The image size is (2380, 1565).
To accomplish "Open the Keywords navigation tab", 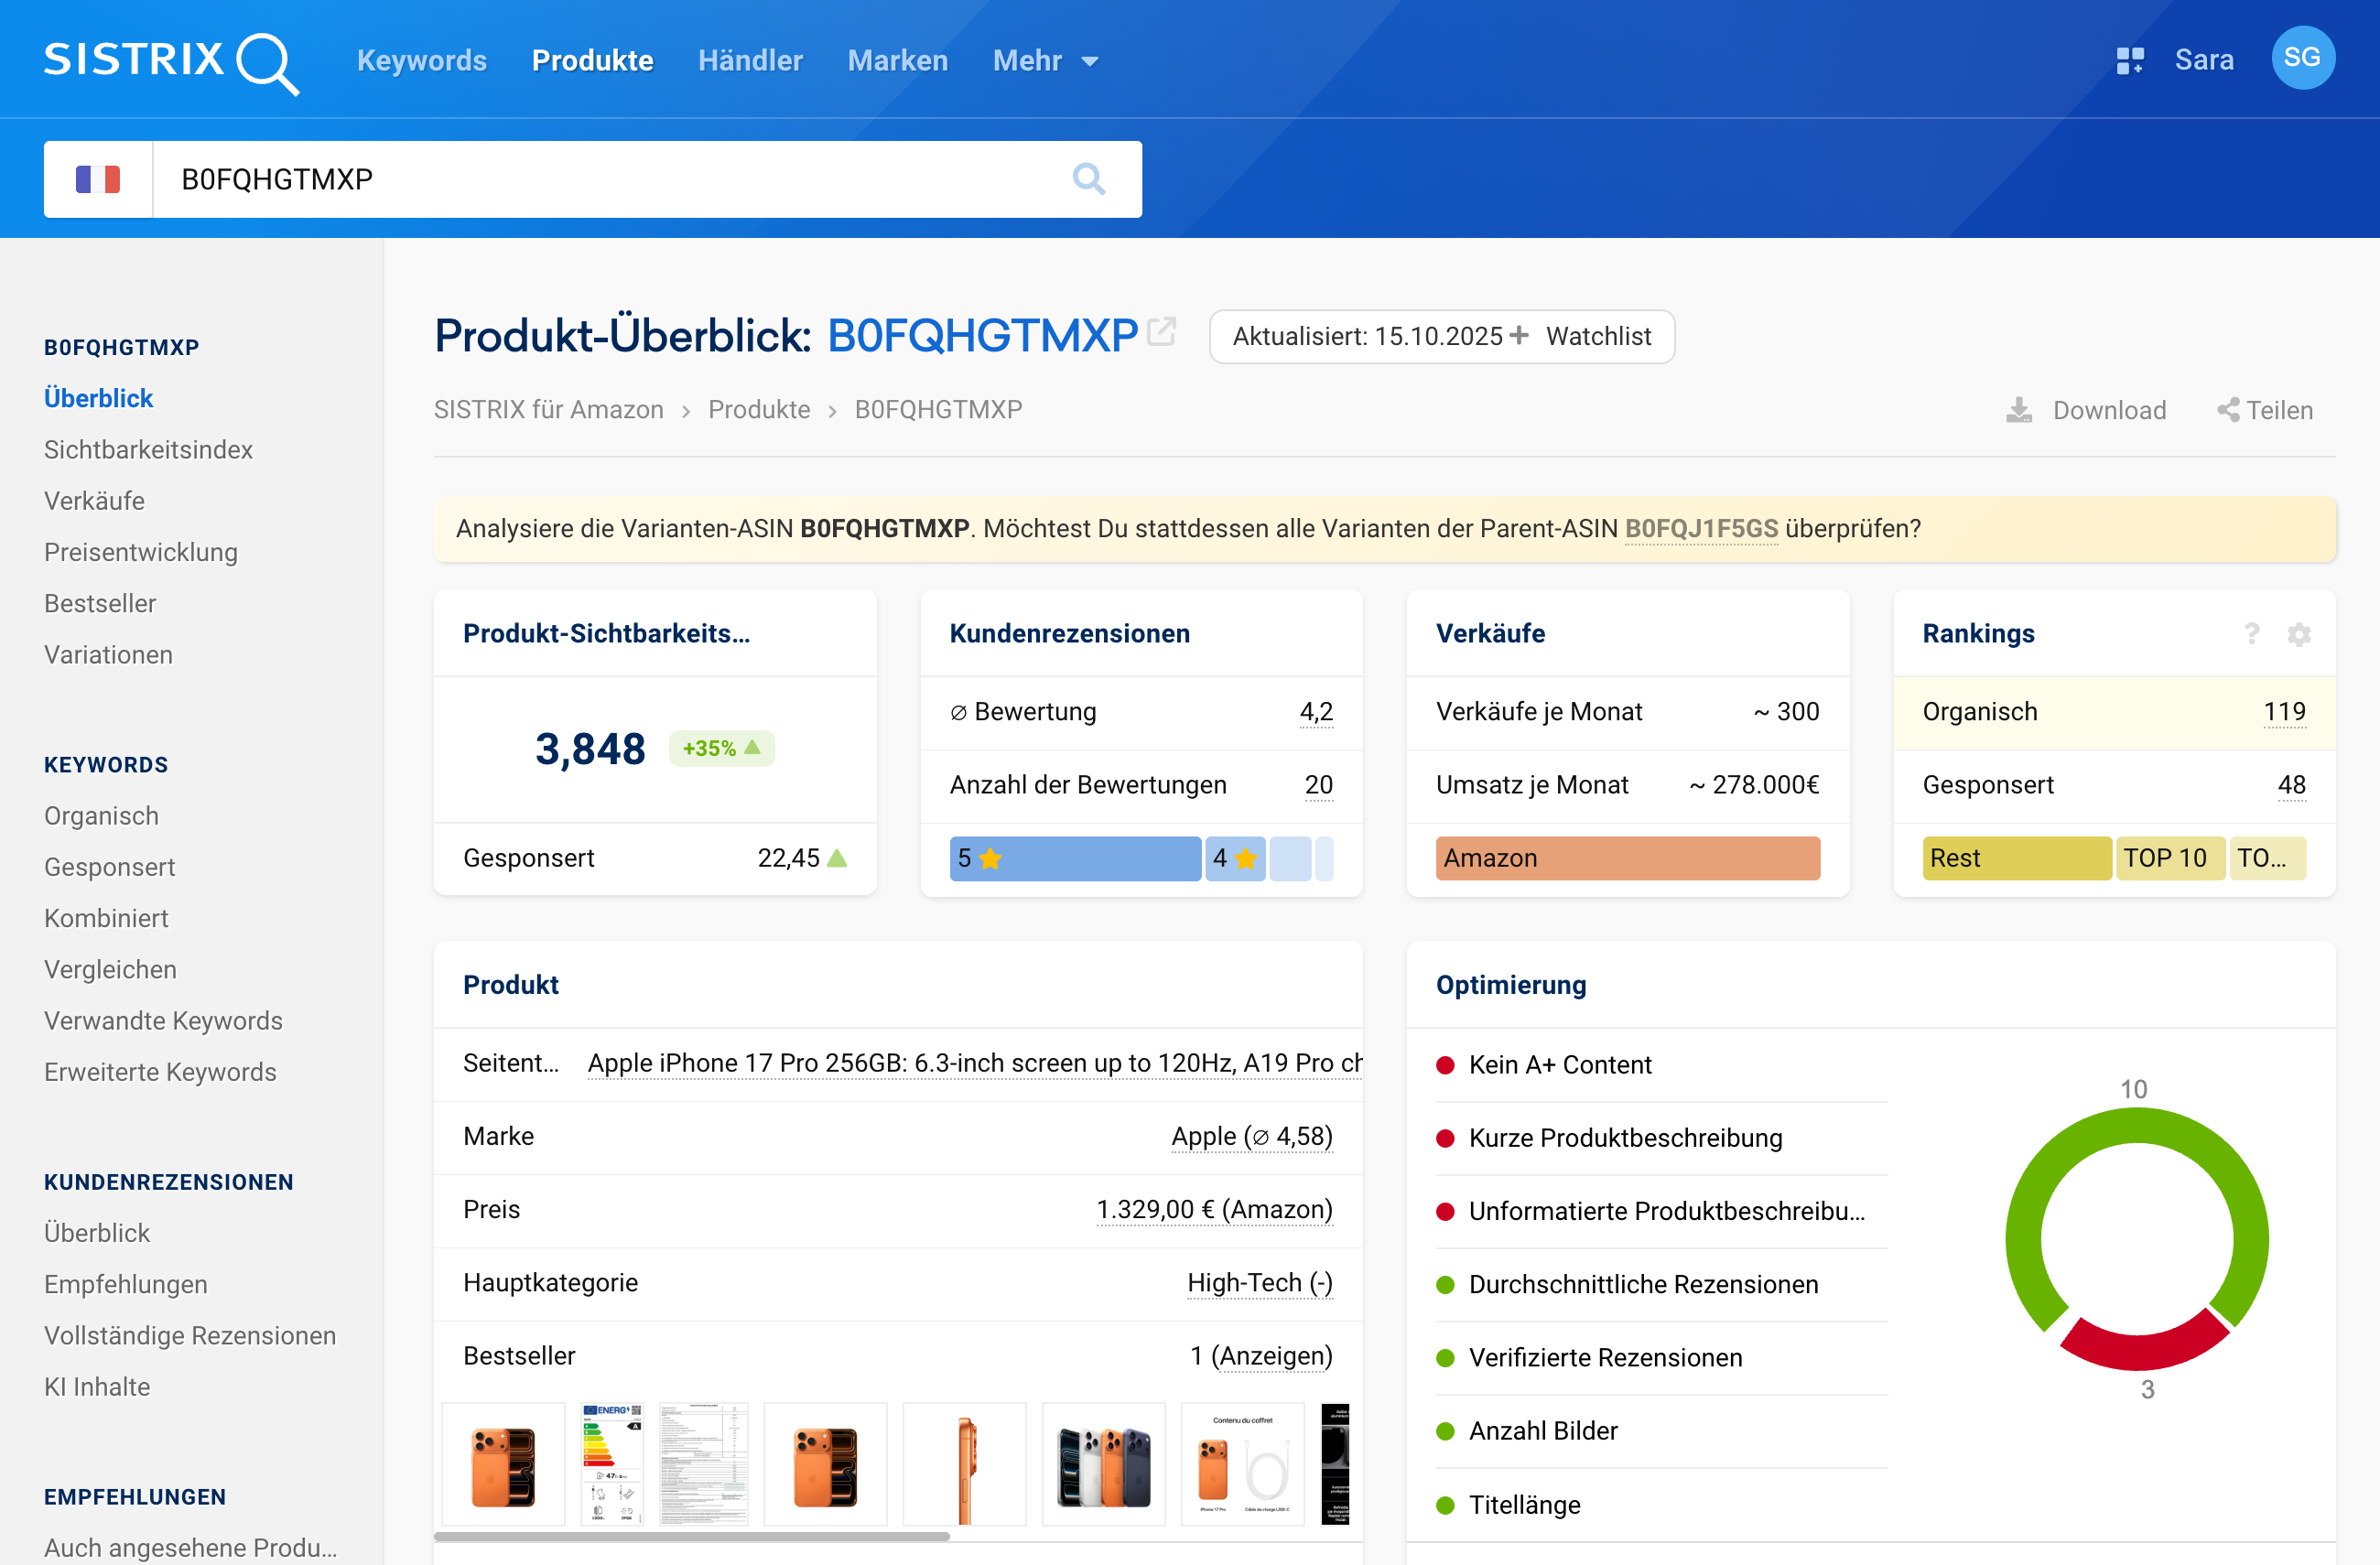I will (x=421, y=61).
